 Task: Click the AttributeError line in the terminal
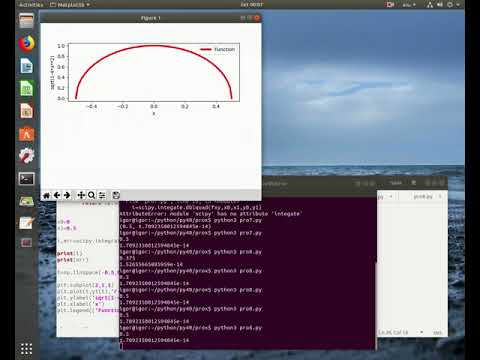pyautogui.click(x=211, y=213)
